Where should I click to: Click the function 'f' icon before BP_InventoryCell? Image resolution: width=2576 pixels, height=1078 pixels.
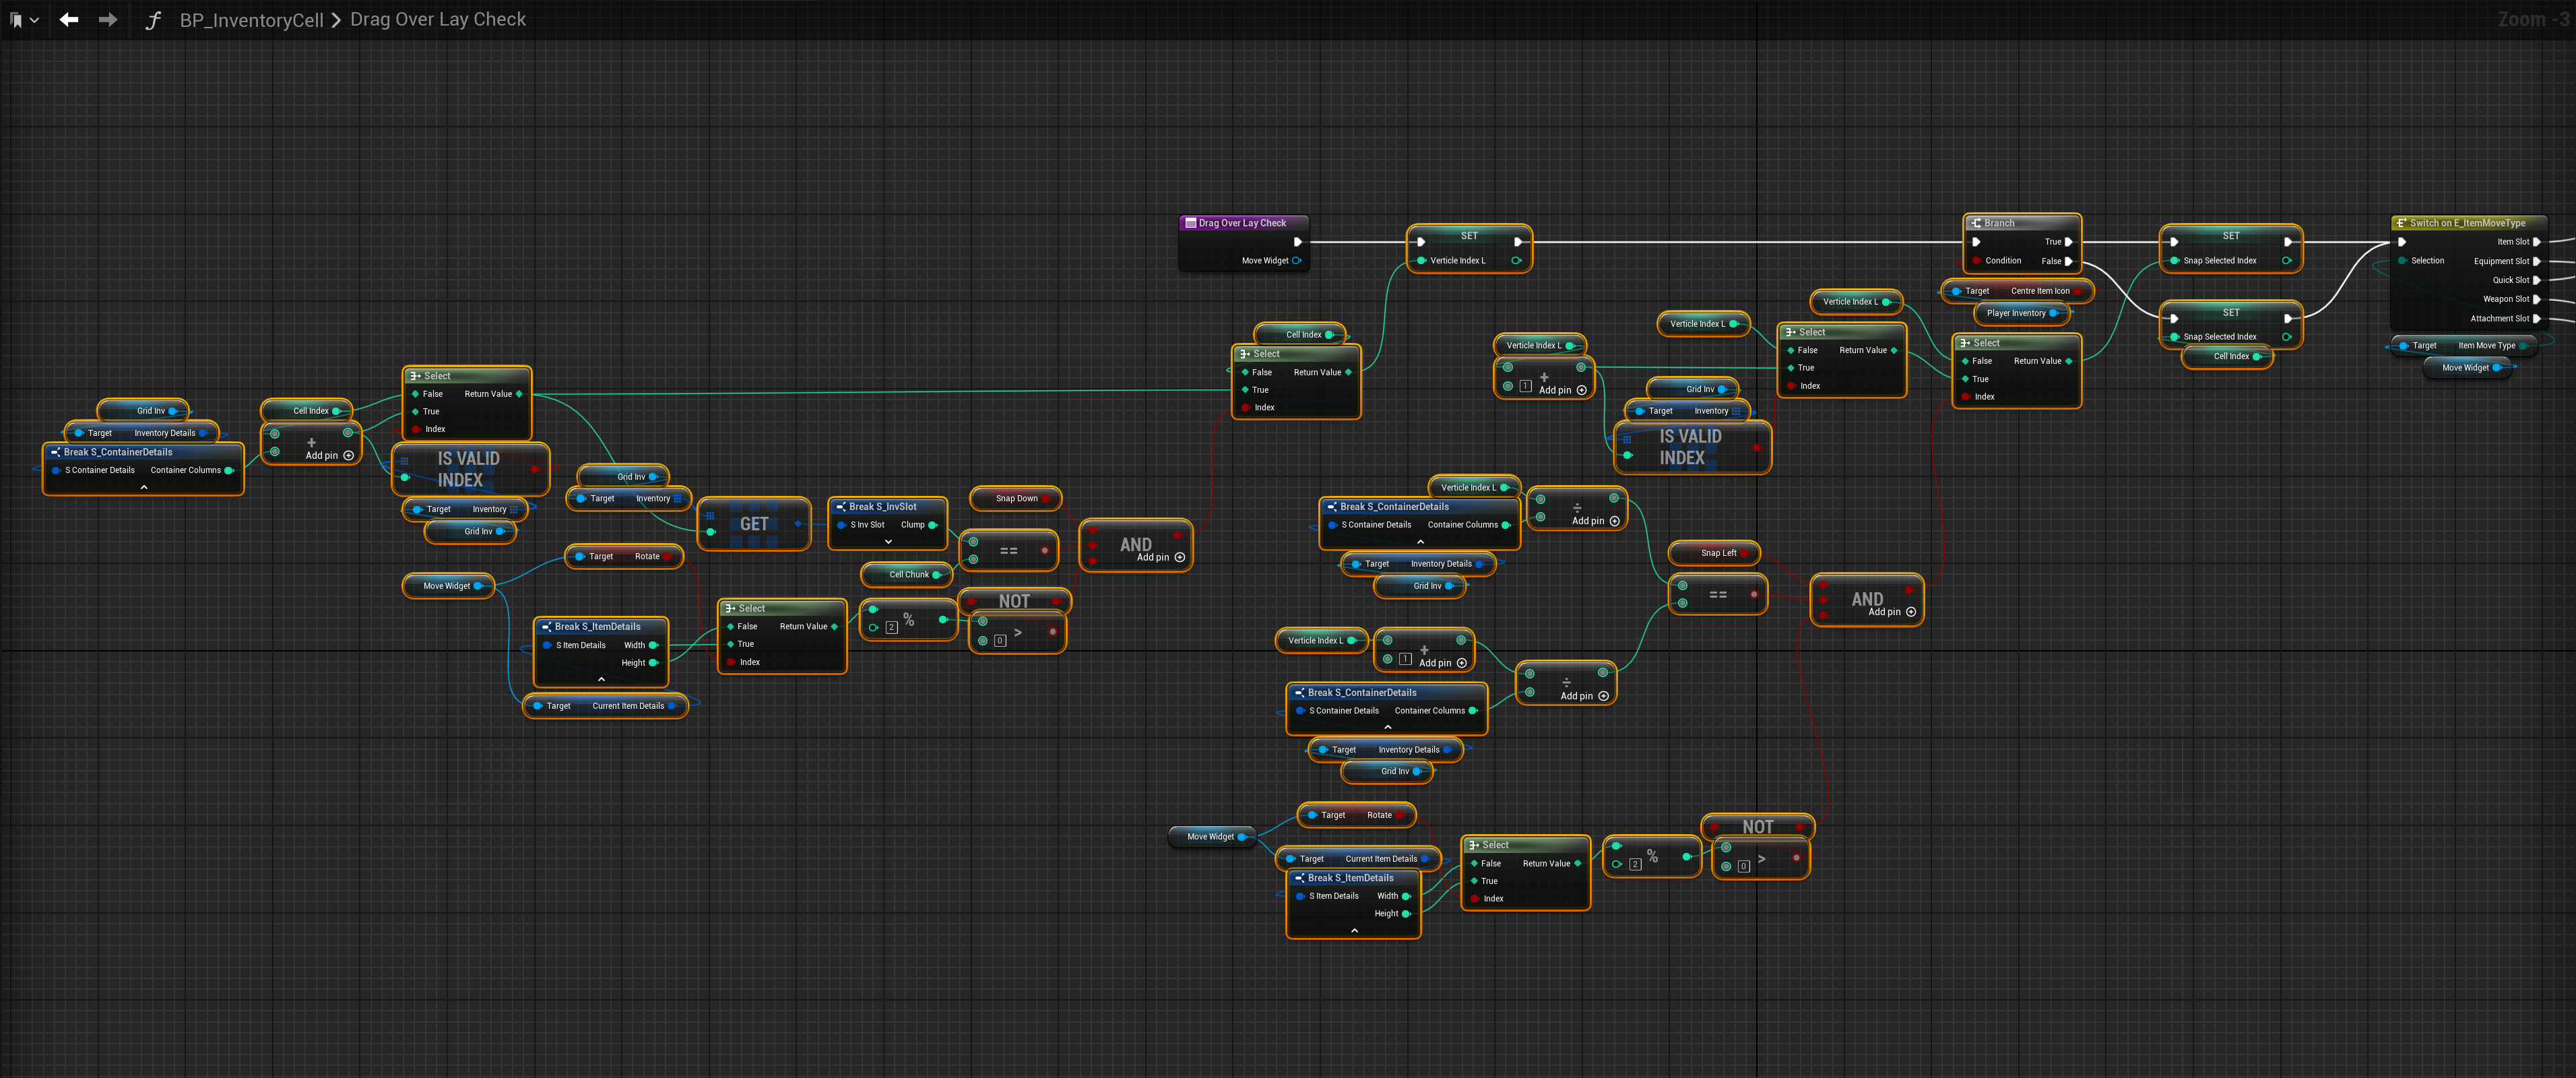click(153, 20)
